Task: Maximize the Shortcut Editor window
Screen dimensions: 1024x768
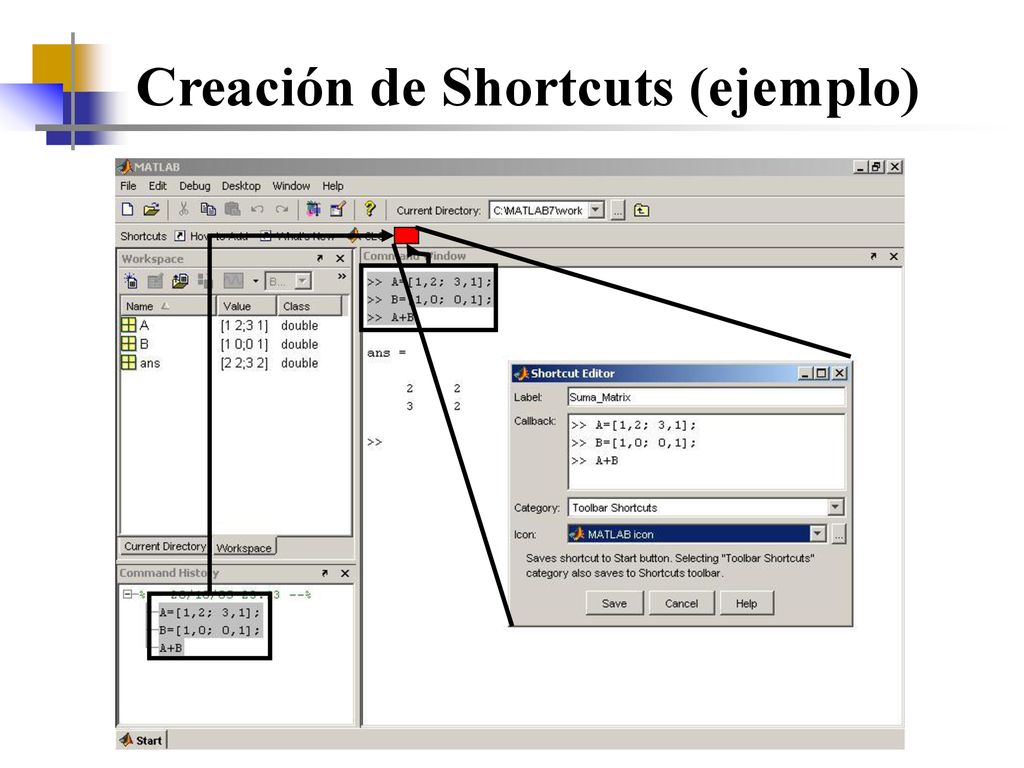Action: [822, 373]
